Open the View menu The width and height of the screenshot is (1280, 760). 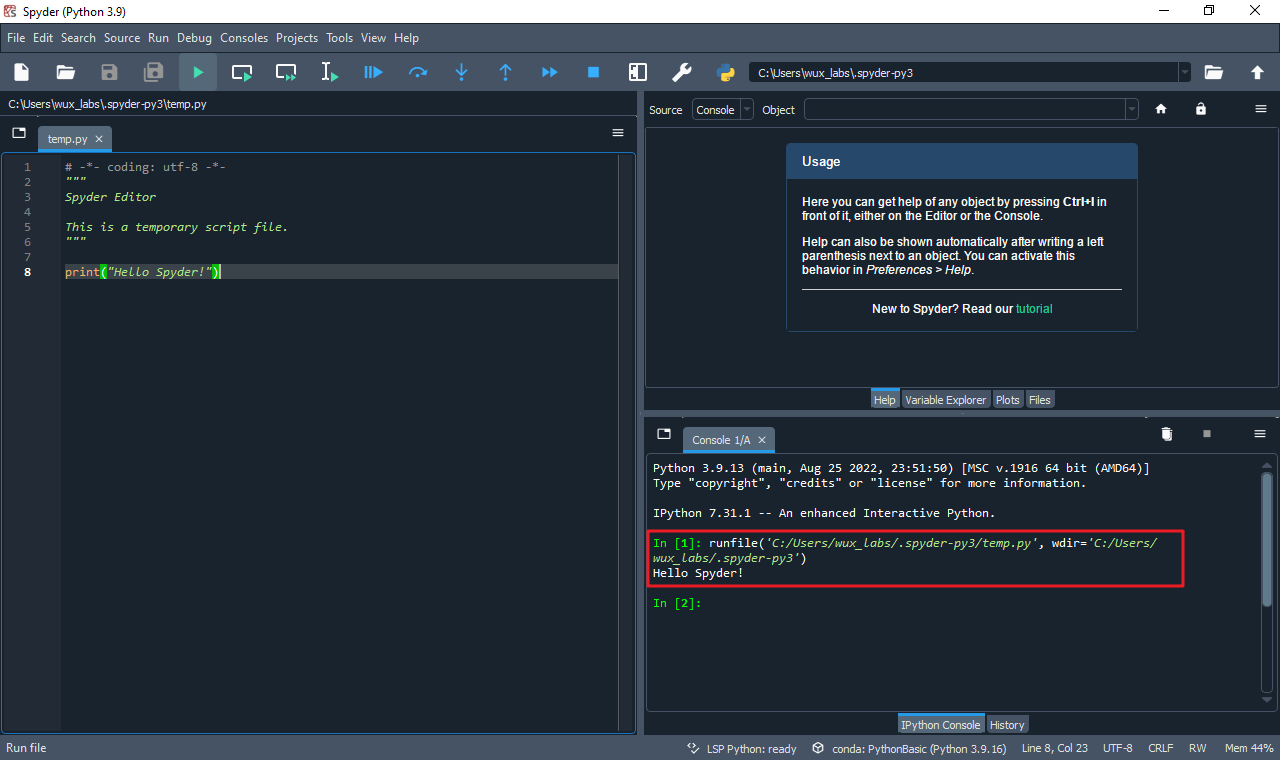coord(373,38)
